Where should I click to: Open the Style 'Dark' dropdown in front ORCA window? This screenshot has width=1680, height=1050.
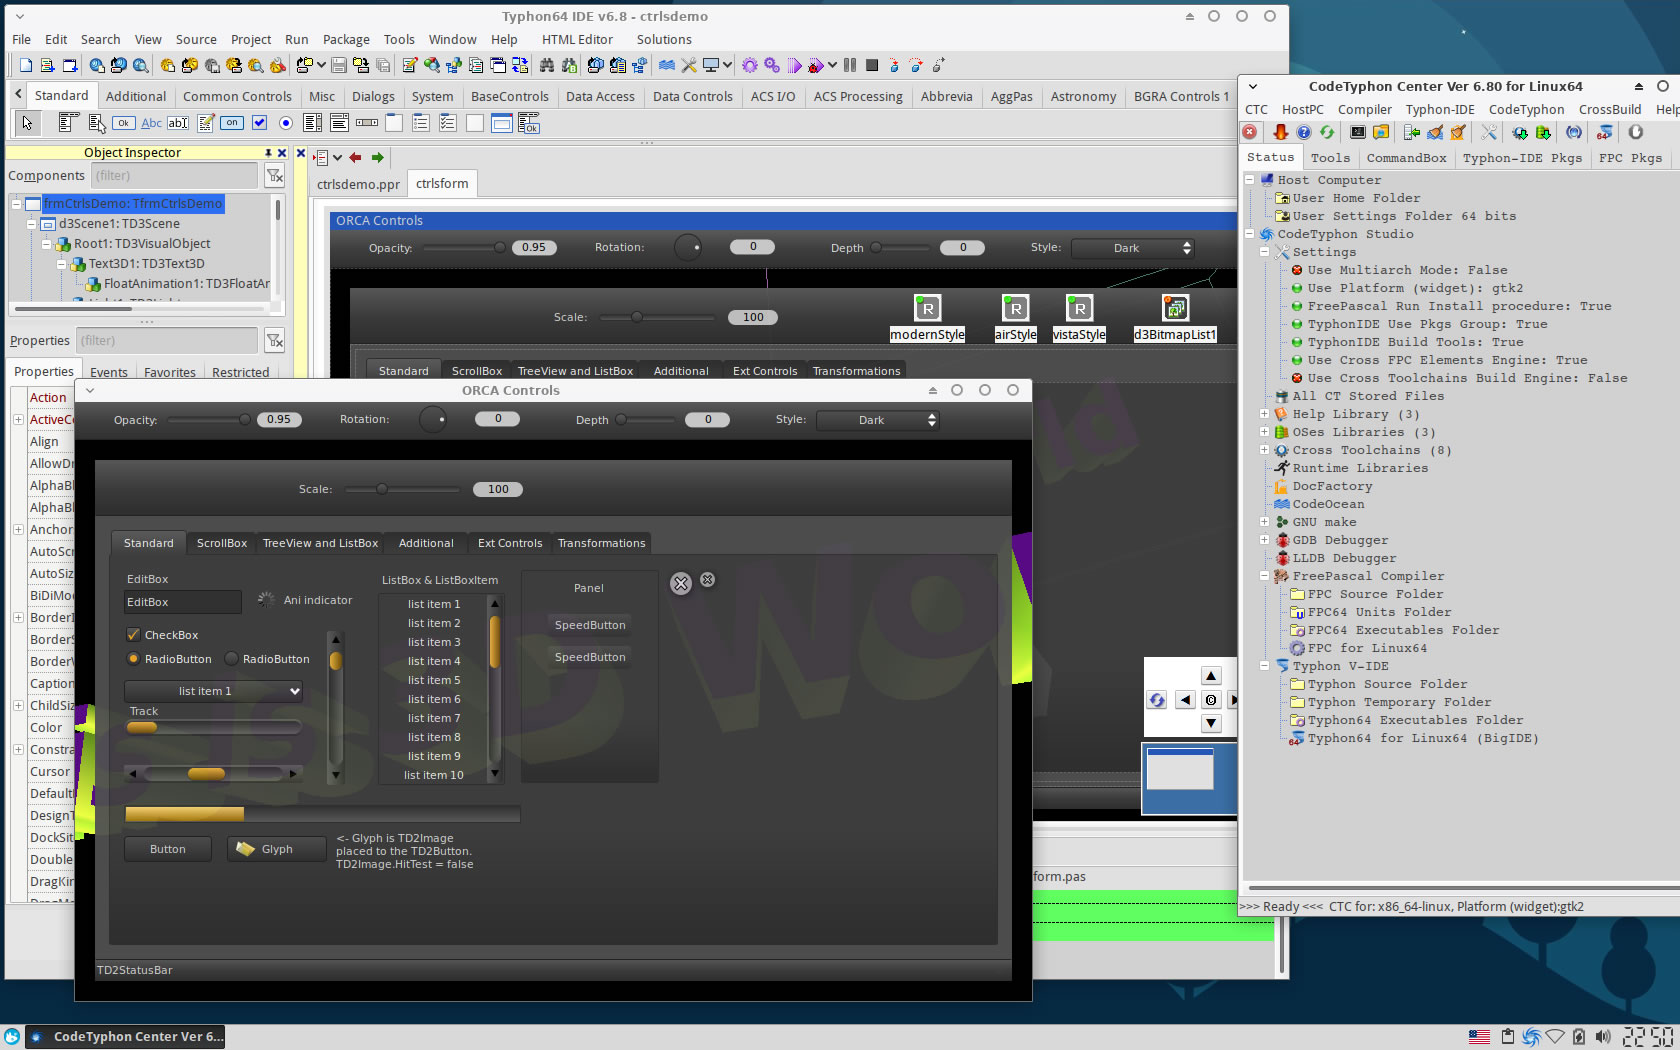point(878,420)
